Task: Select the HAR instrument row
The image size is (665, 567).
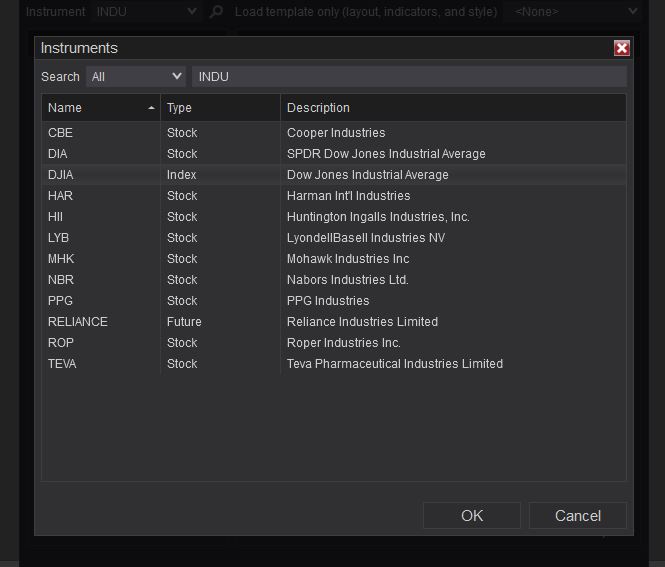Action: coord(334,196)
